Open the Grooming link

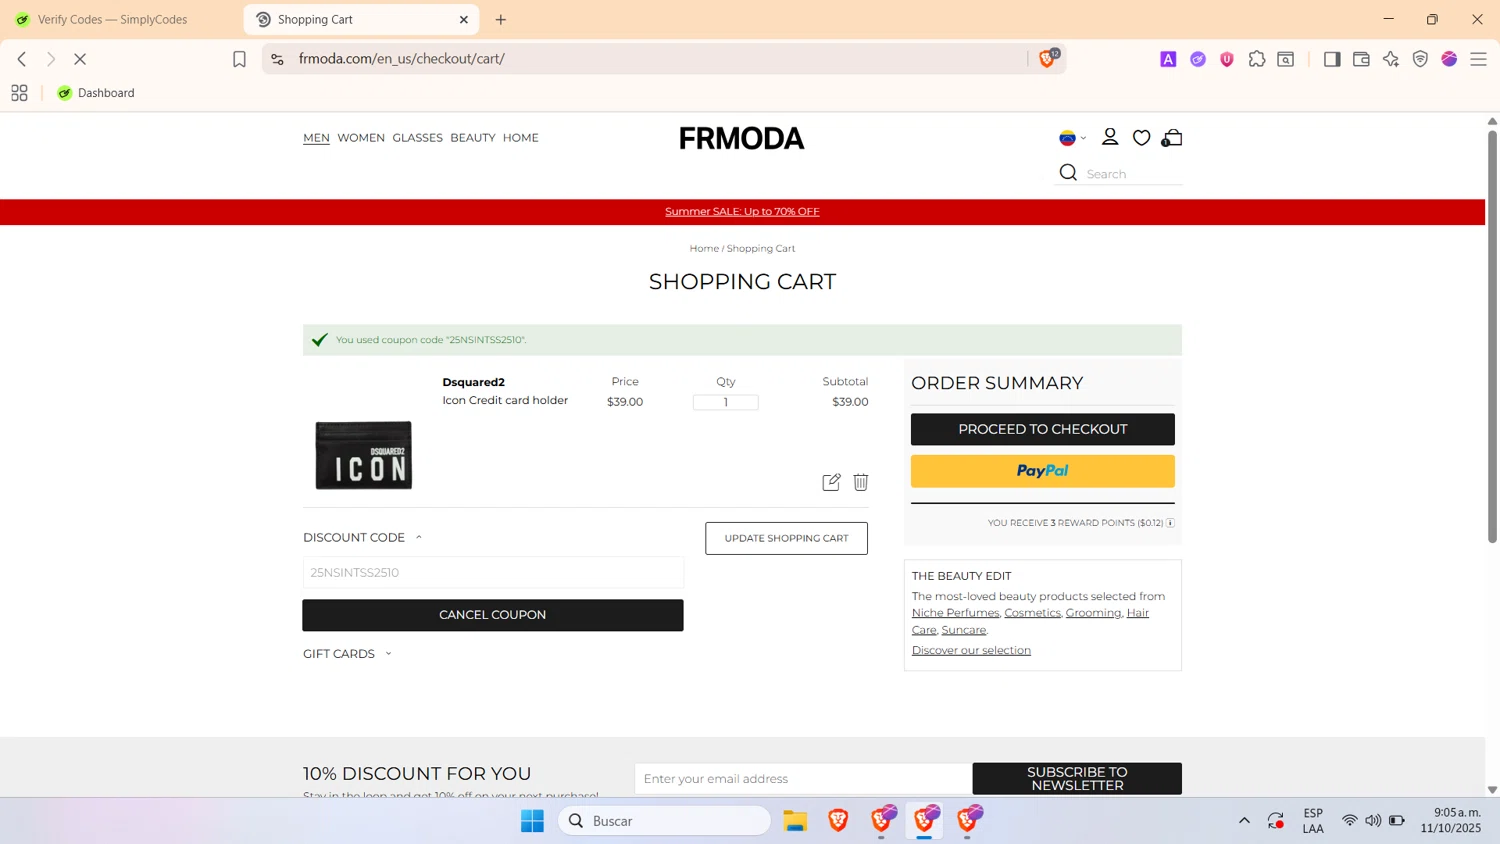click(1093, 613)
